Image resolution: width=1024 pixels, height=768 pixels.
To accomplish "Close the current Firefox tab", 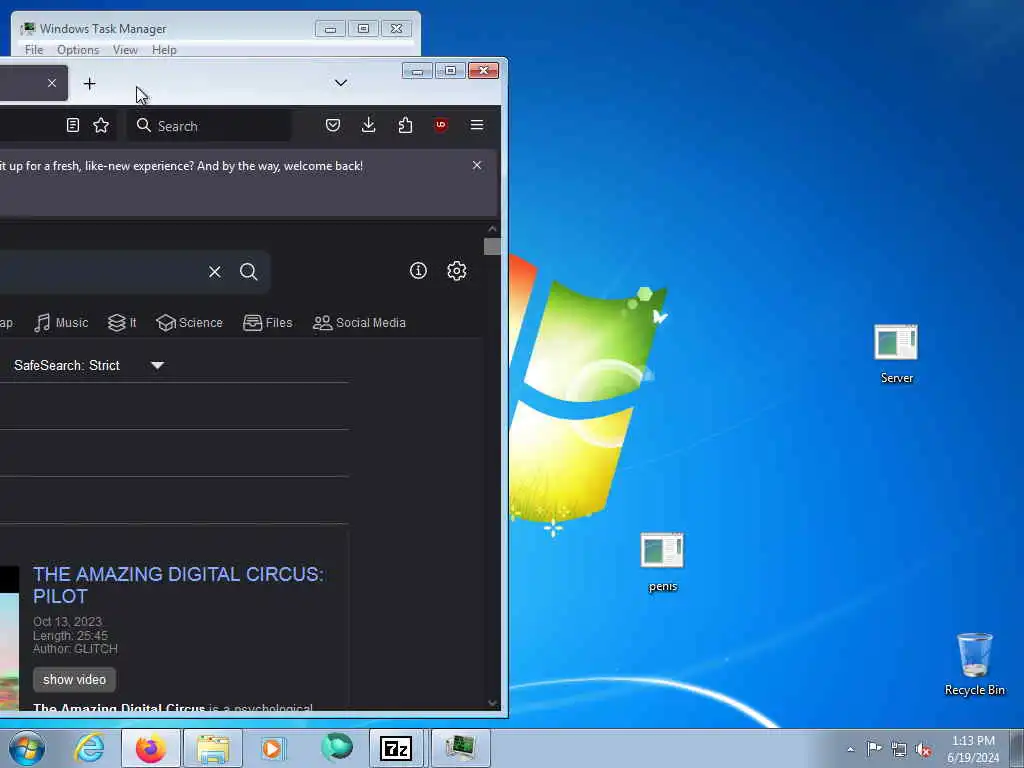I will click(52, 83).
